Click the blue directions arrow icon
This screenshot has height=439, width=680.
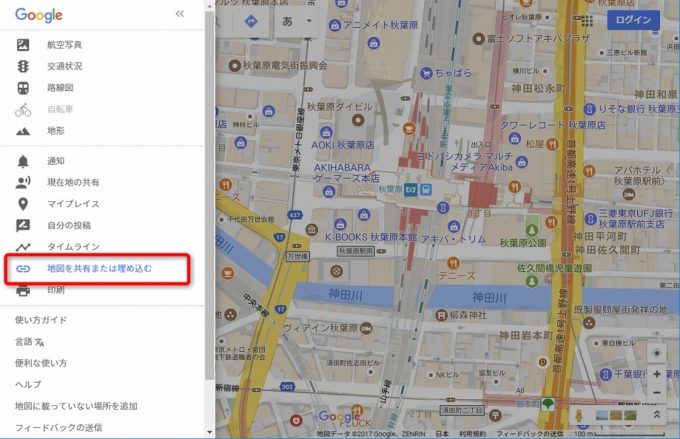coord(249,20)
